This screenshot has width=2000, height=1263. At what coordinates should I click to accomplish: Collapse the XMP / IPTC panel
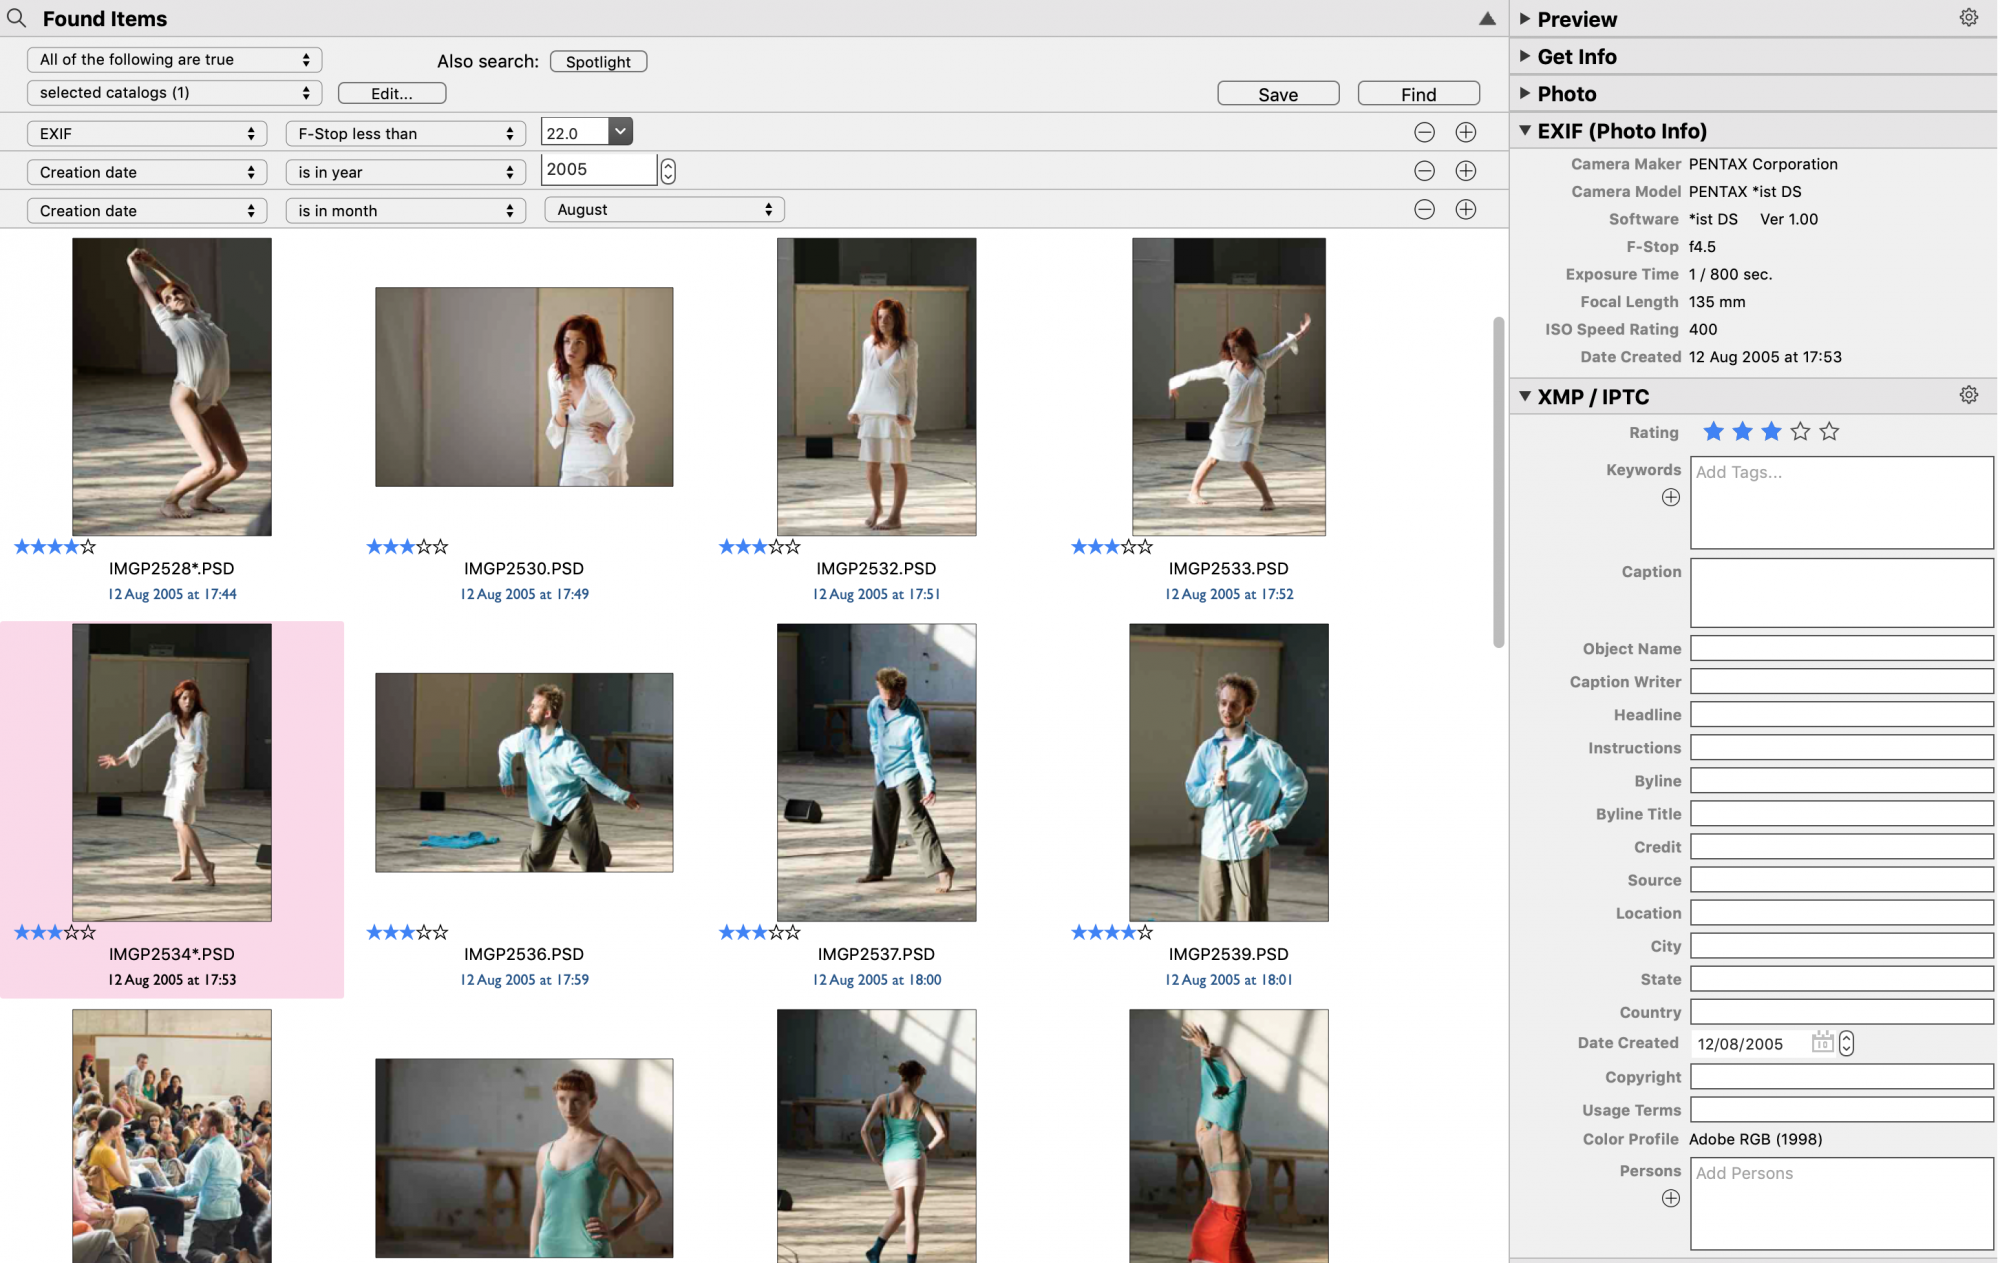pos(1524,396)
